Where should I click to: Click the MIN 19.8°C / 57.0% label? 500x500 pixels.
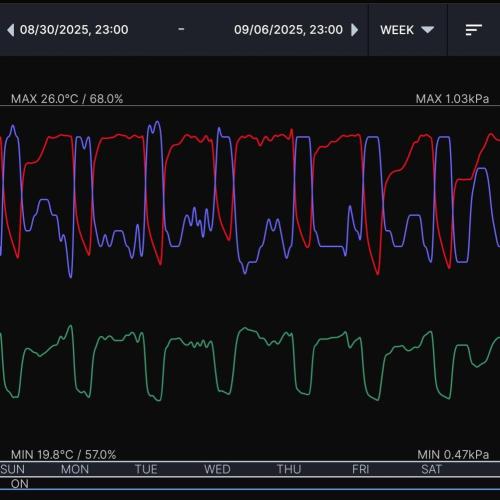pyautogui.click(x=64, y=455)
